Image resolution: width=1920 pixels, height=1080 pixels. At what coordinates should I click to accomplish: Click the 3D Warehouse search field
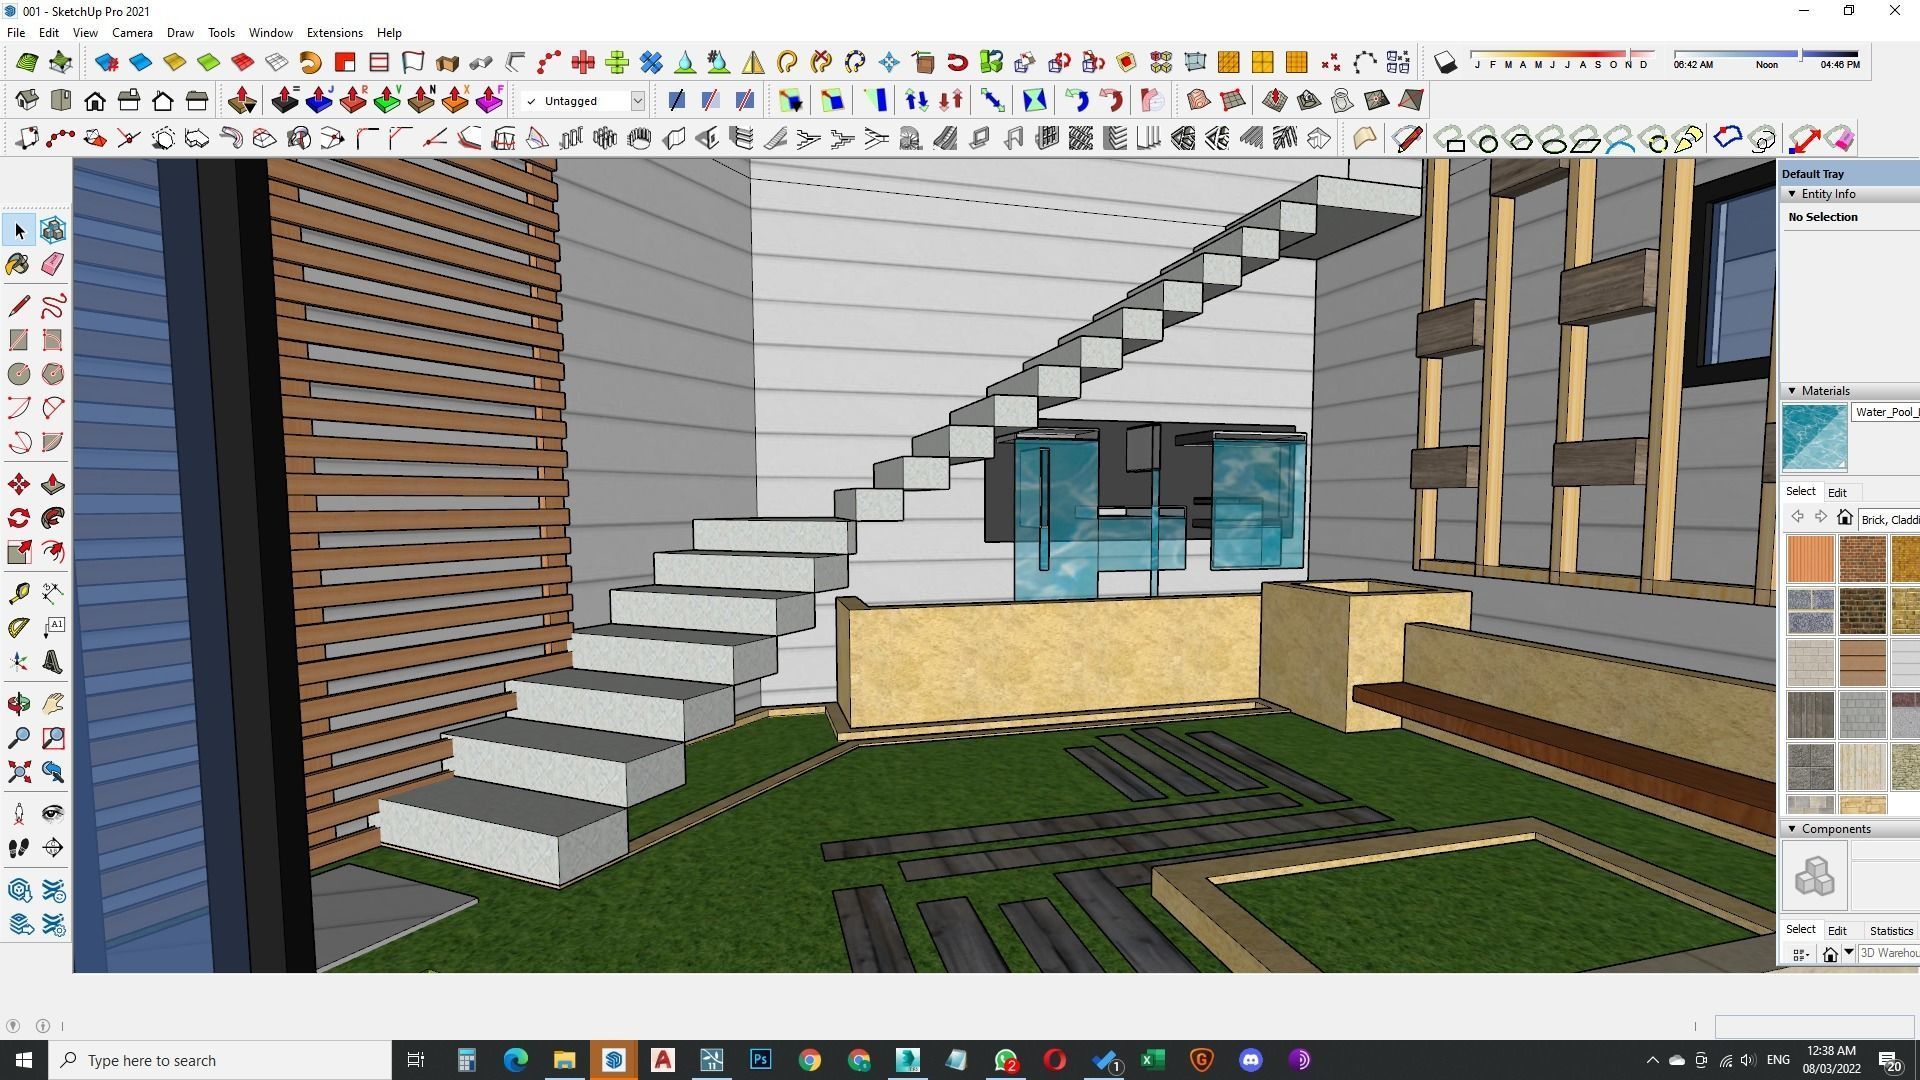pos(1888,954)
